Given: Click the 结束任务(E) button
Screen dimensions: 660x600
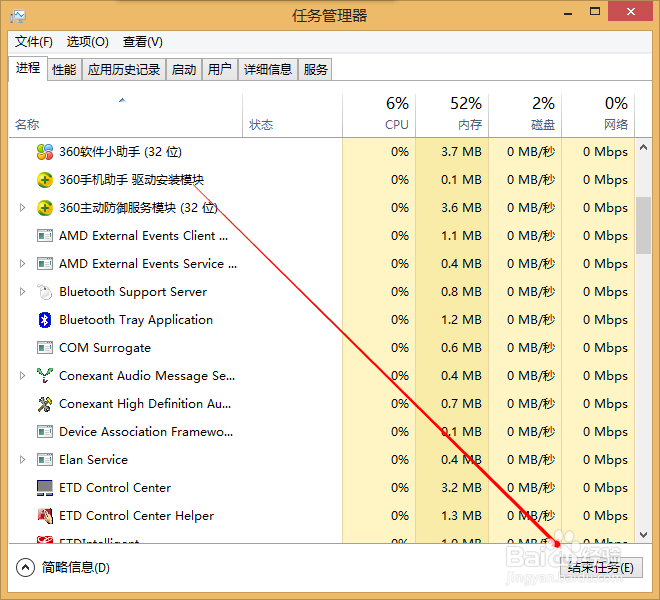Looking at the screenshot, I should coord(601,568).
